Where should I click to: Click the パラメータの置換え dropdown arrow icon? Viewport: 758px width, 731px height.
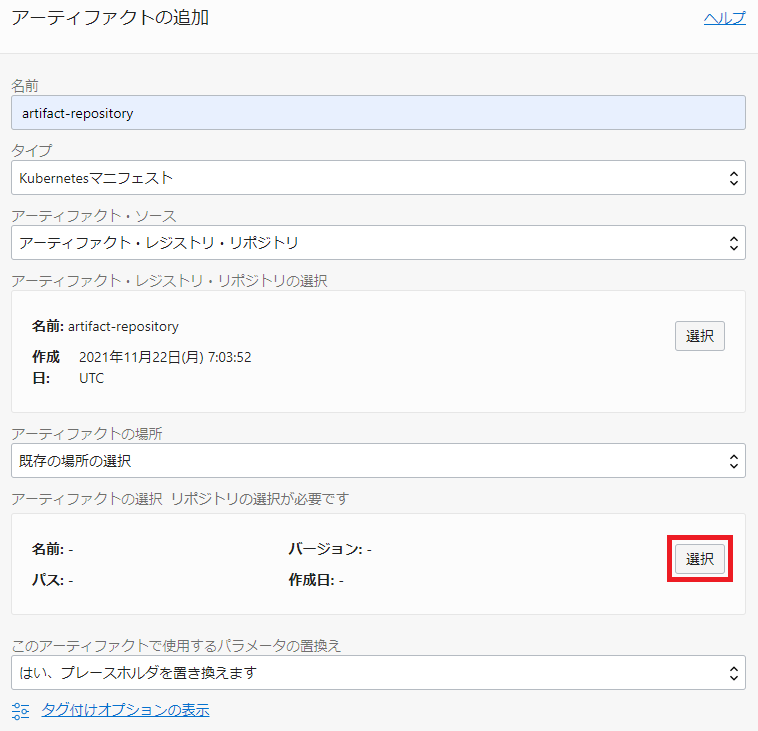[734, 673]
